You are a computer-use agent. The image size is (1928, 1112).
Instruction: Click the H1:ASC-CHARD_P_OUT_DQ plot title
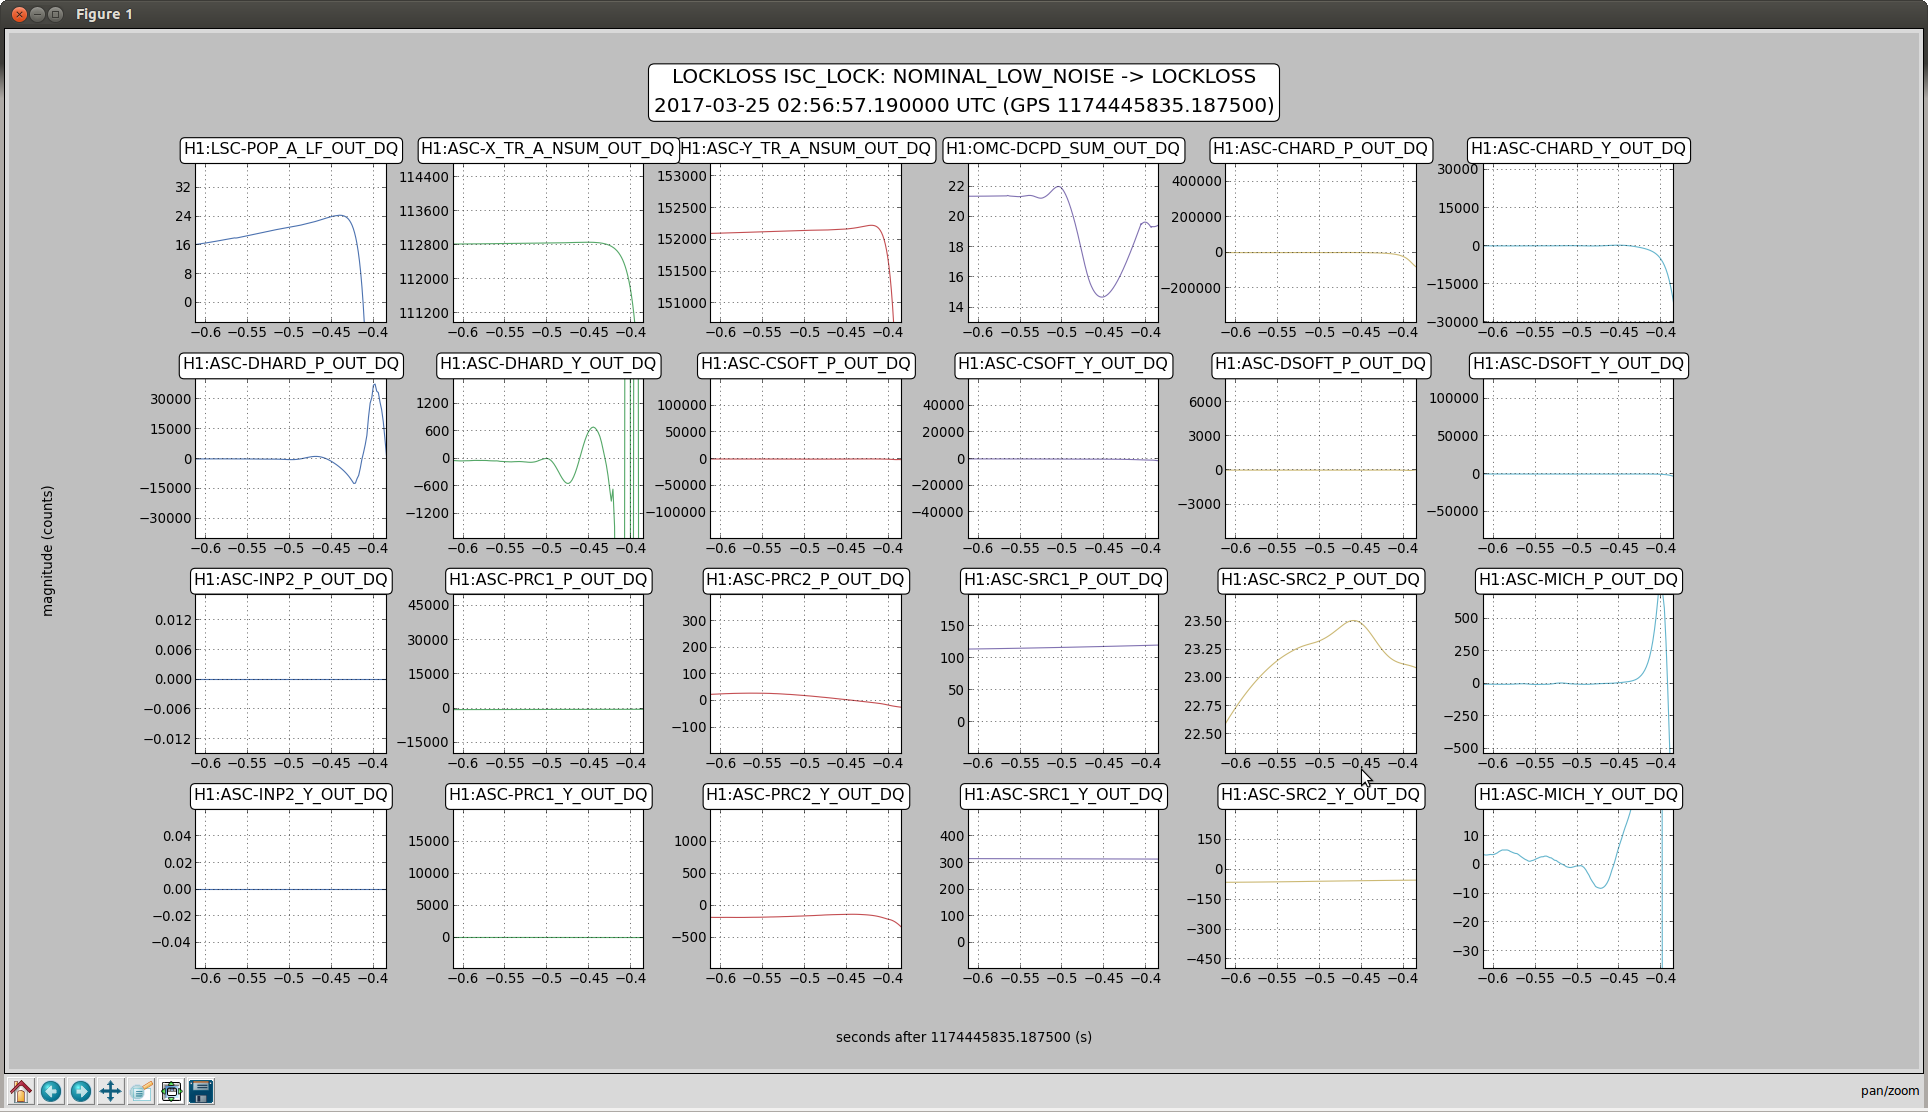click(1320, 149)
